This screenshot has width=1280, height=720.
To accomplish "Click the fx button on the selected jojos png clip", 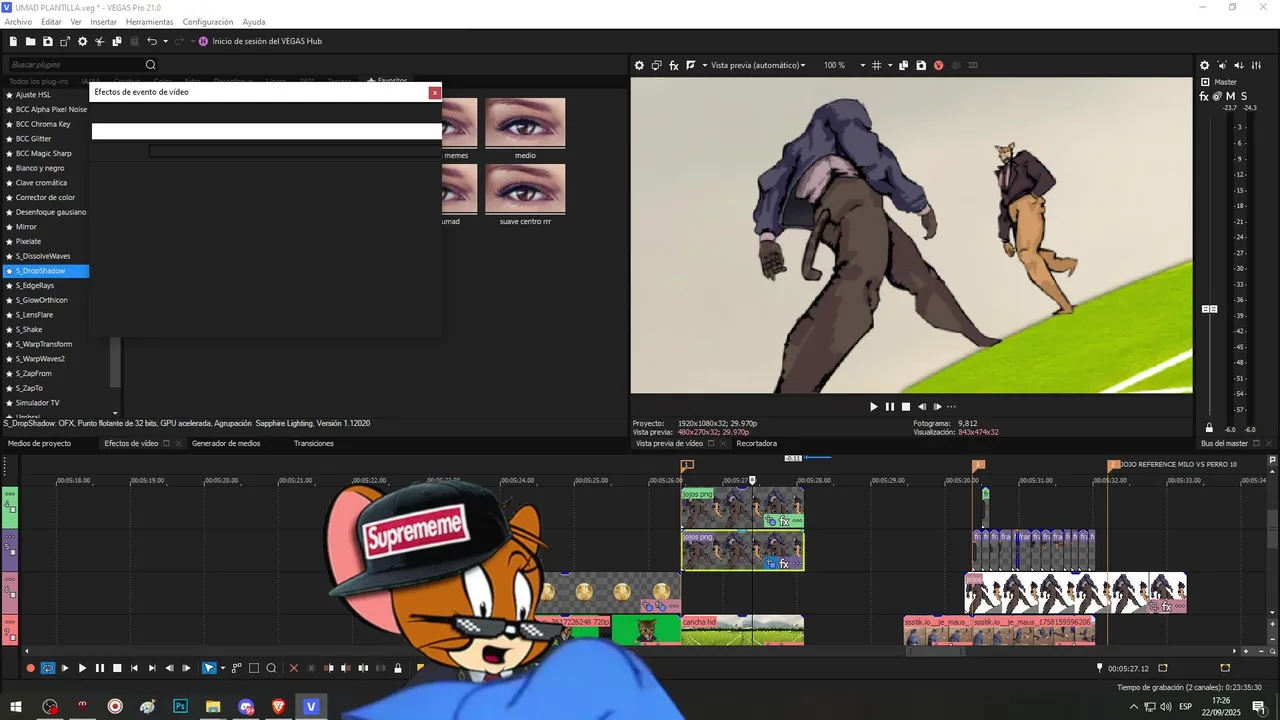I will tap(785, 565).
